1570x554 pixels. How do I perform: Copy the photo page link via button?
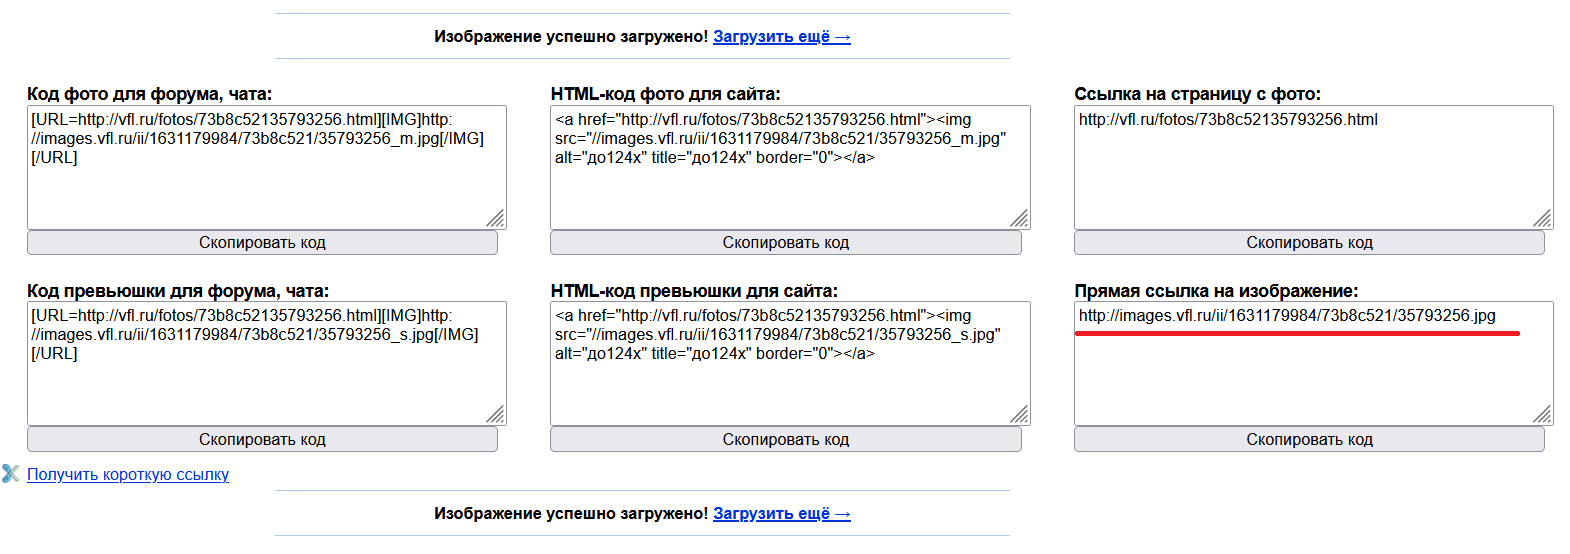pos(1309,243)
